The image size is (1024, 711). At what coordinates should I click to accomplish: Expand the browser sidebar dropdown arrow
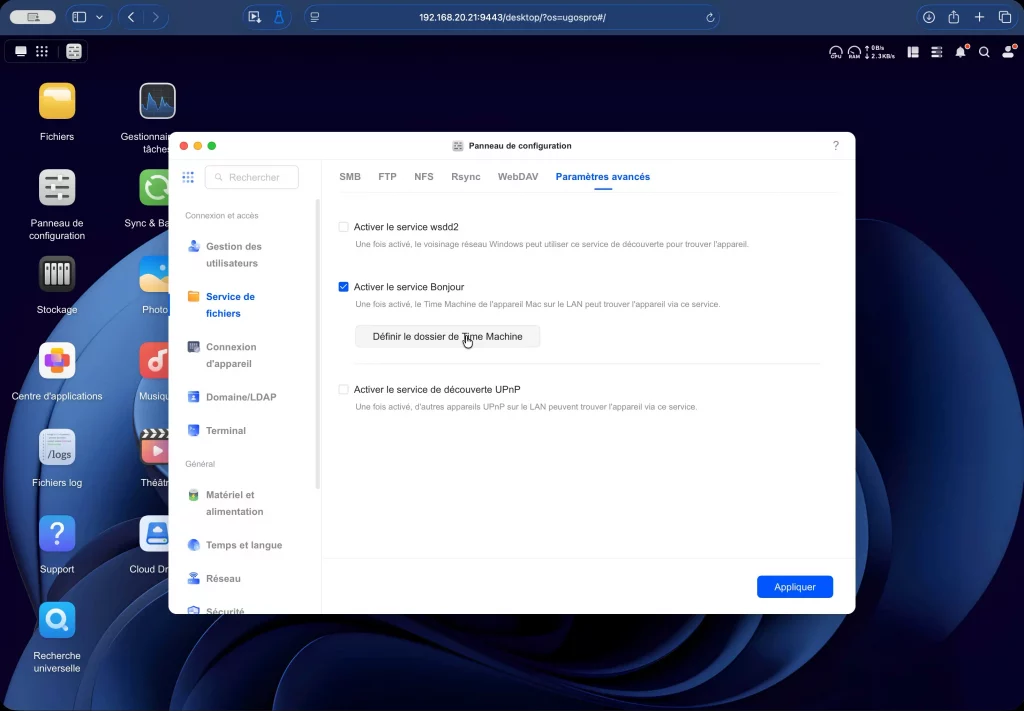99,17
